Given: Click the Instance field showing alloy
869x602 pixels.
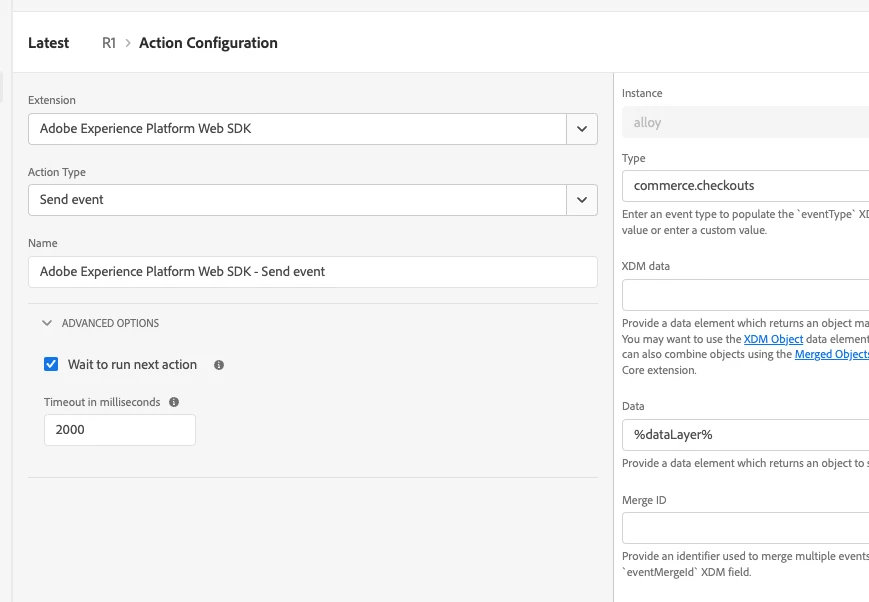Looking at the screenshot, I should click(745, 122).
